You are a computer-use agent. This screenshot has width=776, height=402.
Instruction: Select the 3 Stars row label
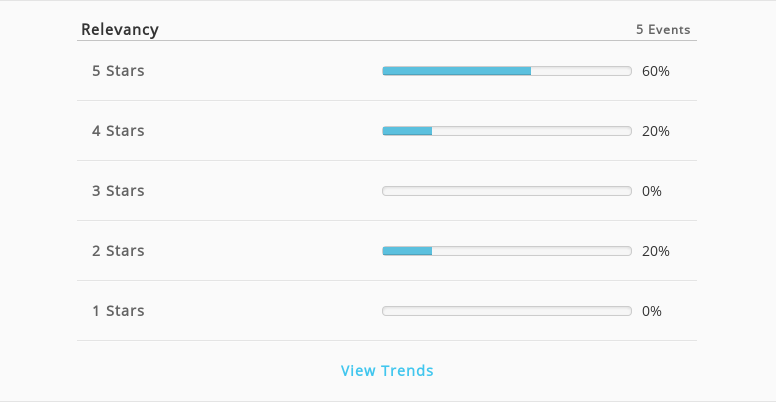118,191
